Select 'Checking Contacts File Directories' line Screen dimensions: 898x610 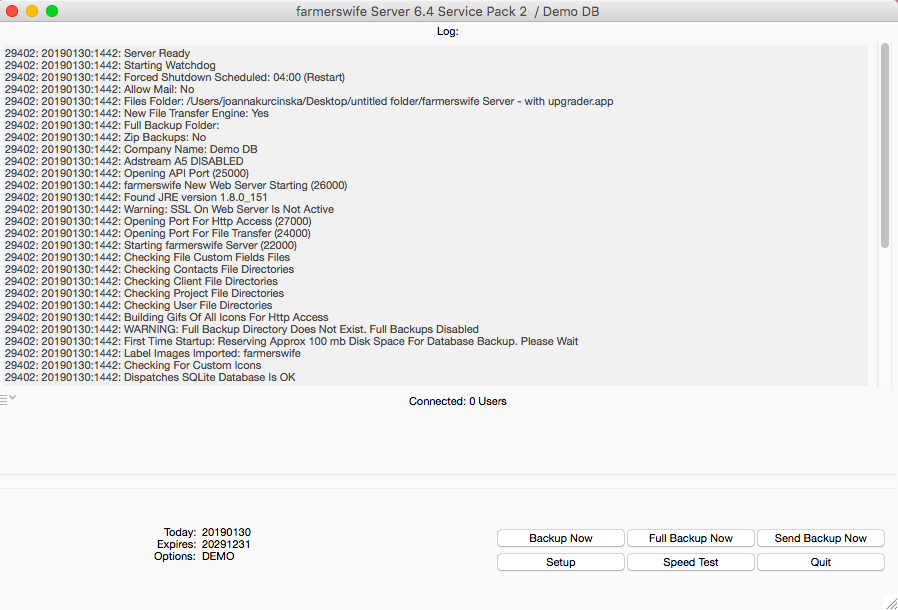[x=149, y=270]
